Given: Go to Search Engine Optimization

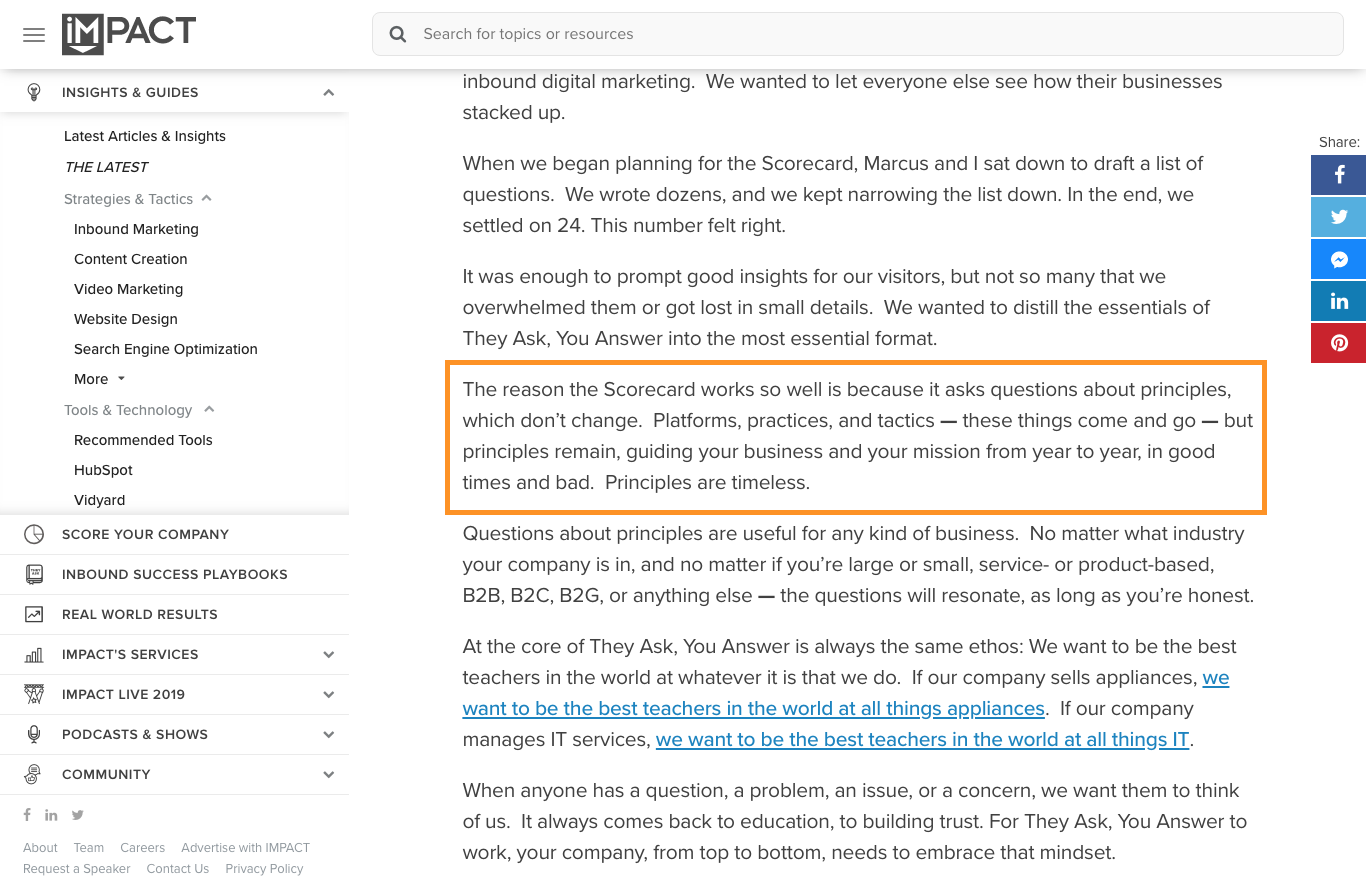Looking at the screenshot, I should point(166,349).
